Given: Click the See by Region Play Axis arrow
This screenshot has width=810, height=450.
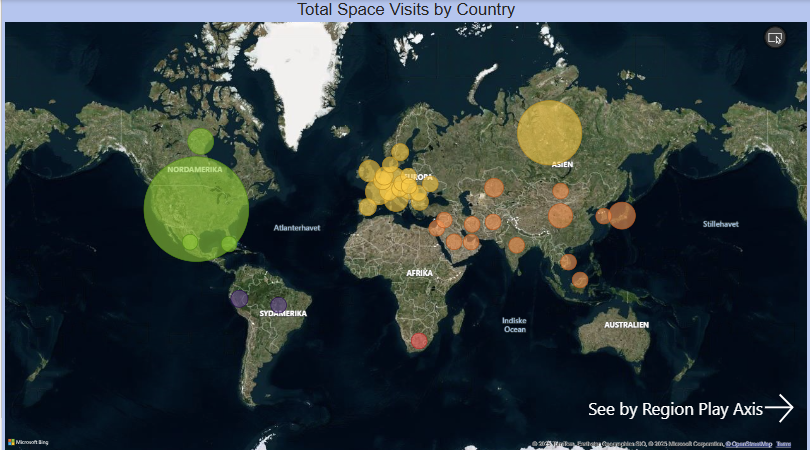Looking at the screenshot, I should tap(779, 408).
